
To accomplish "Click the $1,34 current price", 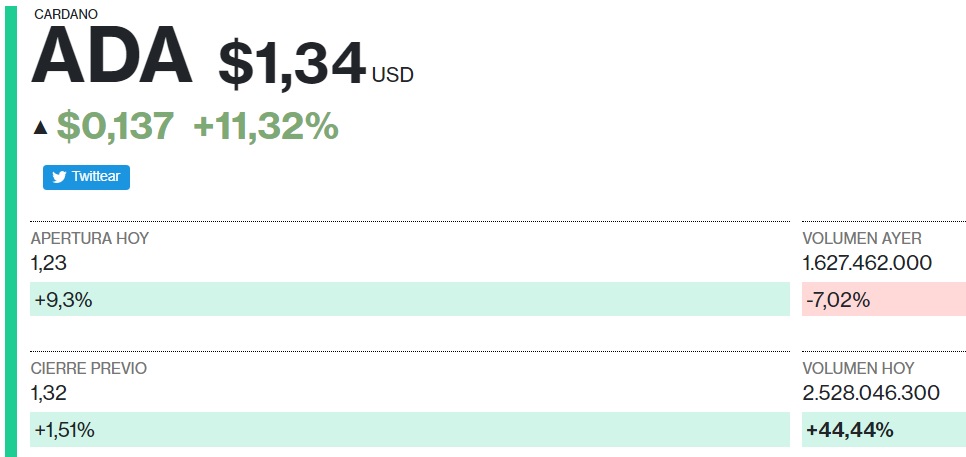I will 292,64.
